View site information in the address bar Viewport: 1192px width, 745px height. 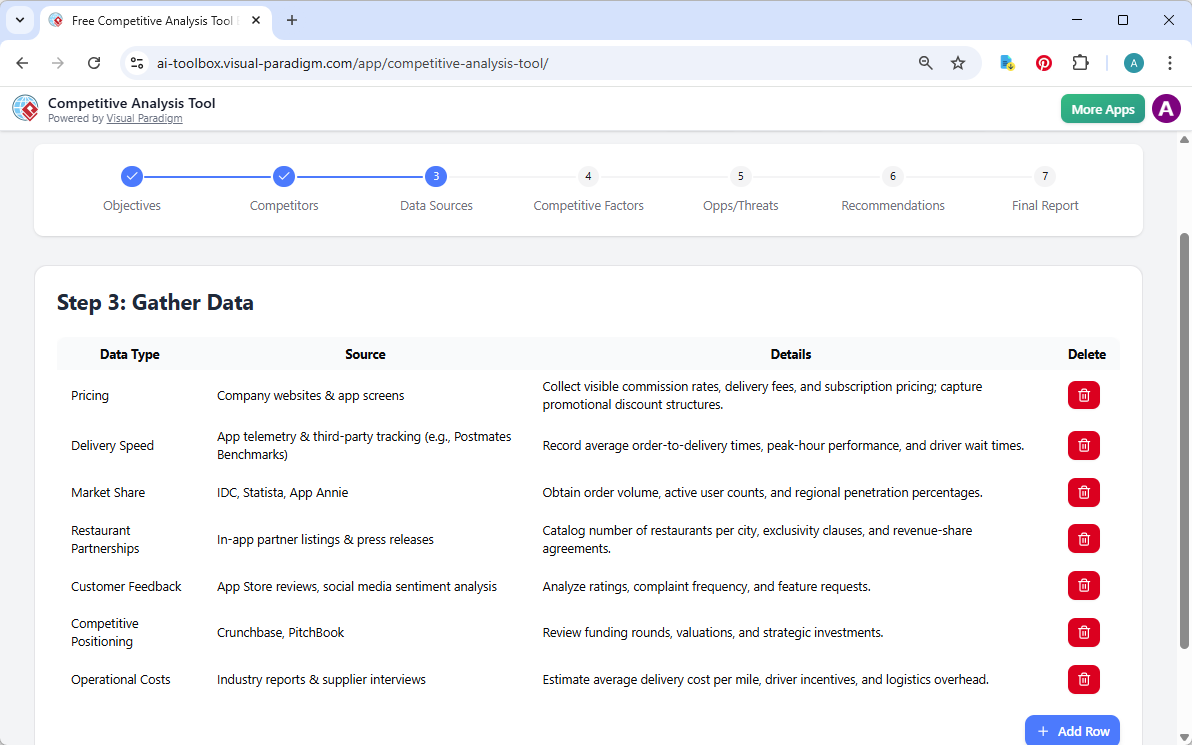click(x=136, y=62)
